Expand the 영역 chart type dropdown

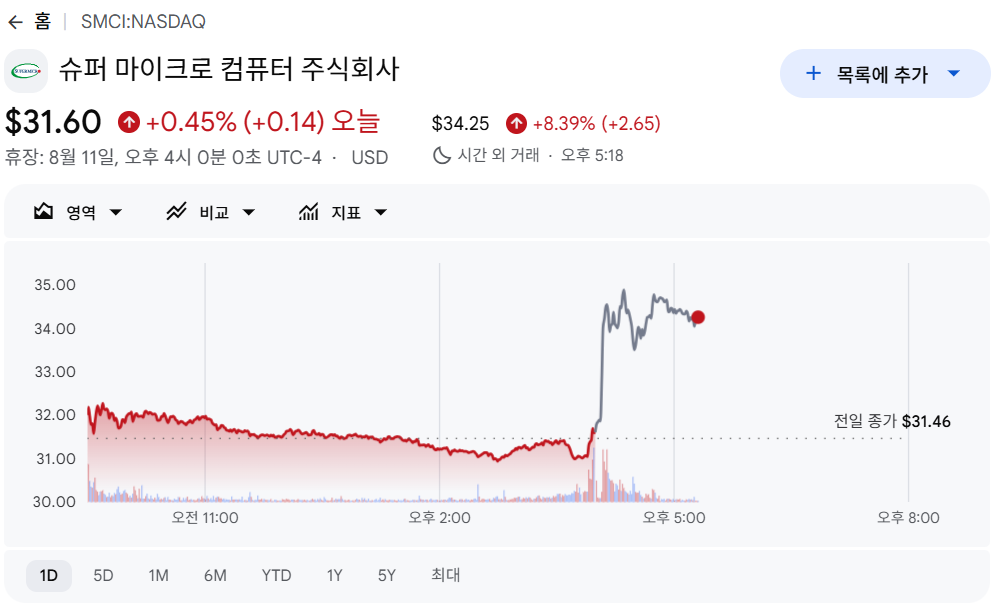[x=116, y=212]
